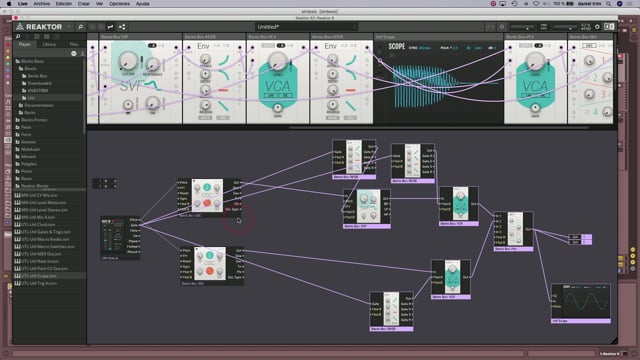Select the highlighted Util folder
Screen dimensions: 640x360
coord(48,98)
